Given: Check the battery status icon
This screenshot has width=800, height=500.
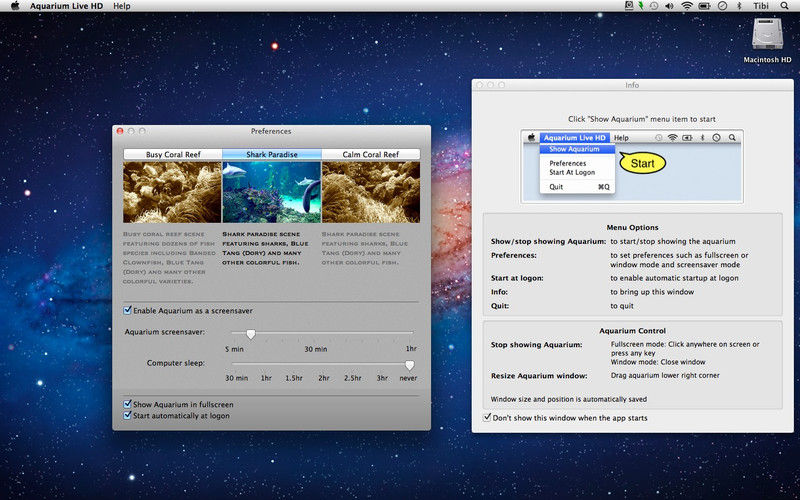Looking at the screenshot, I should tap(705, 6).
